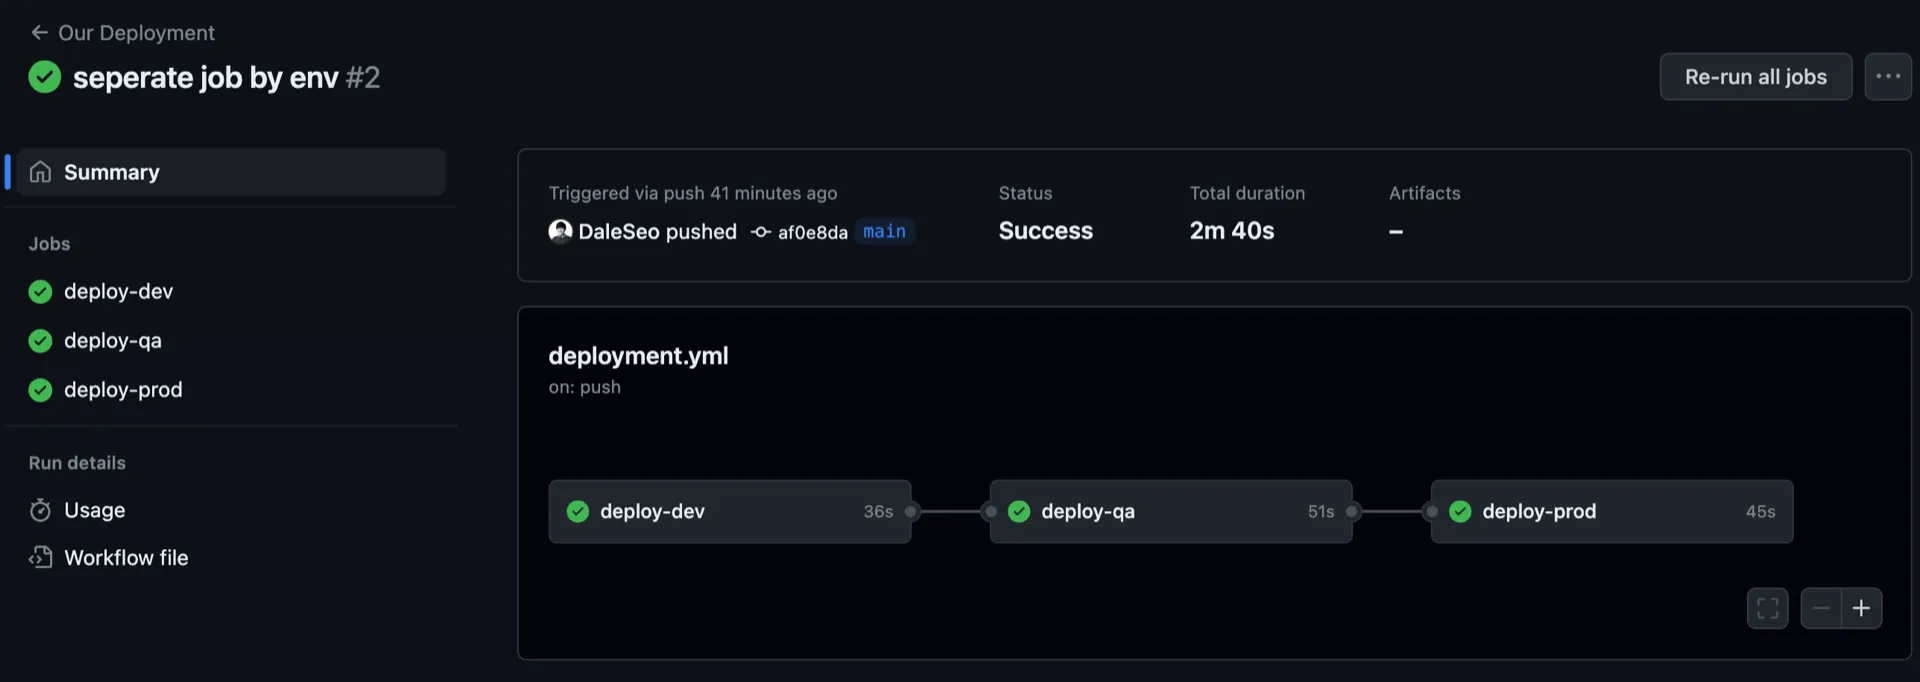Select the Summary tab in sidebar
This screenshot has width=1920, height=682.
coord(230,172)
